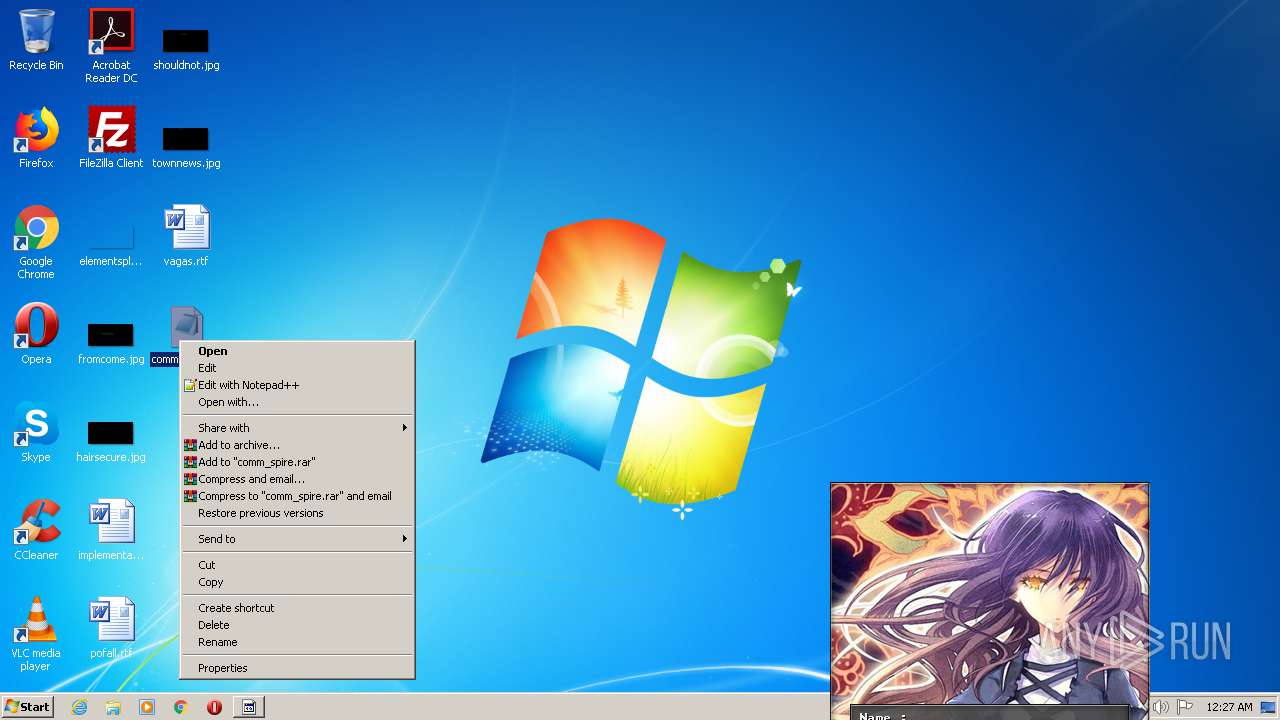This screenshot has height=720, width=1280.
Task: Click Chrome icon in taskbar
Action: pyautogui.click(x=181, y=707)
